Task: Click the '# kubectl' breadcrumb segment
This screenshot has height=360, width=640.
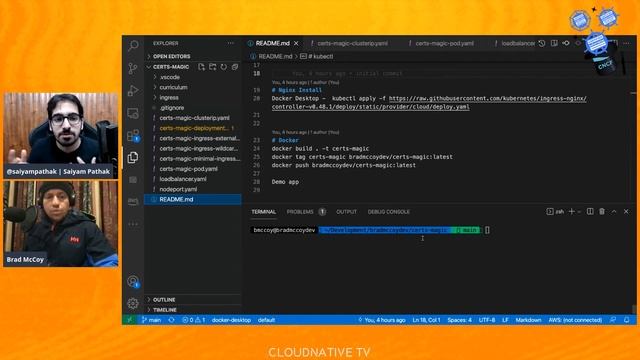Action: 317,56
